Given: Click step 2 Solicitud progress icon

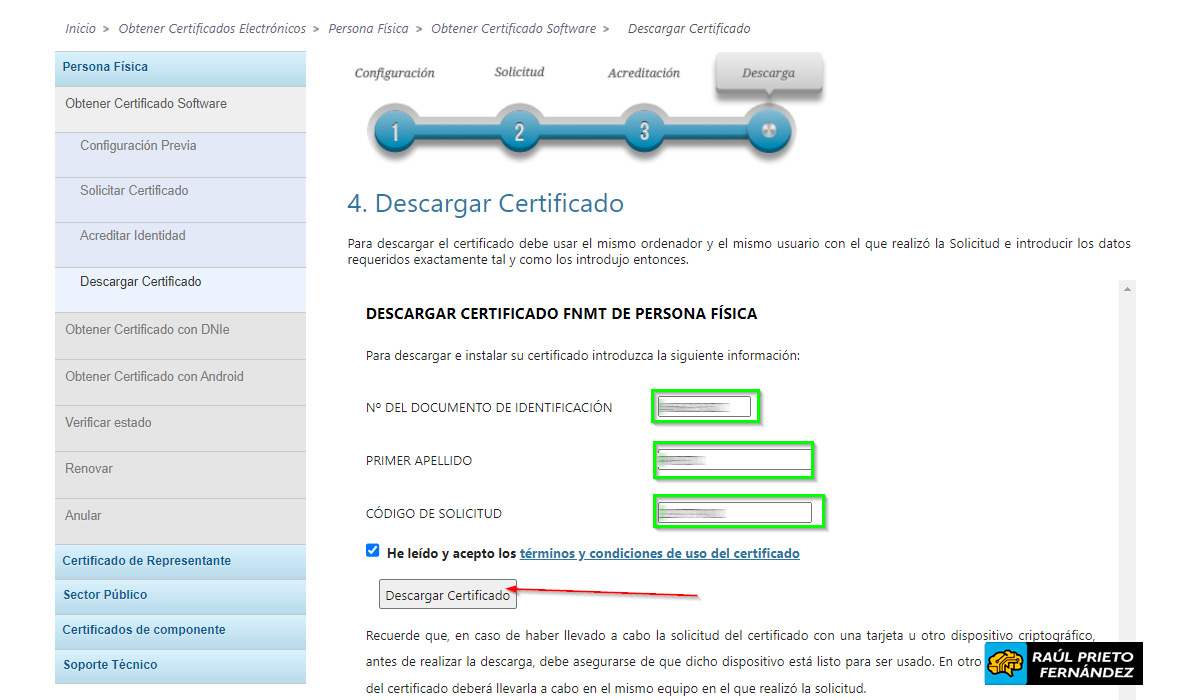Looking at the screenshot, I should point(519,130).
